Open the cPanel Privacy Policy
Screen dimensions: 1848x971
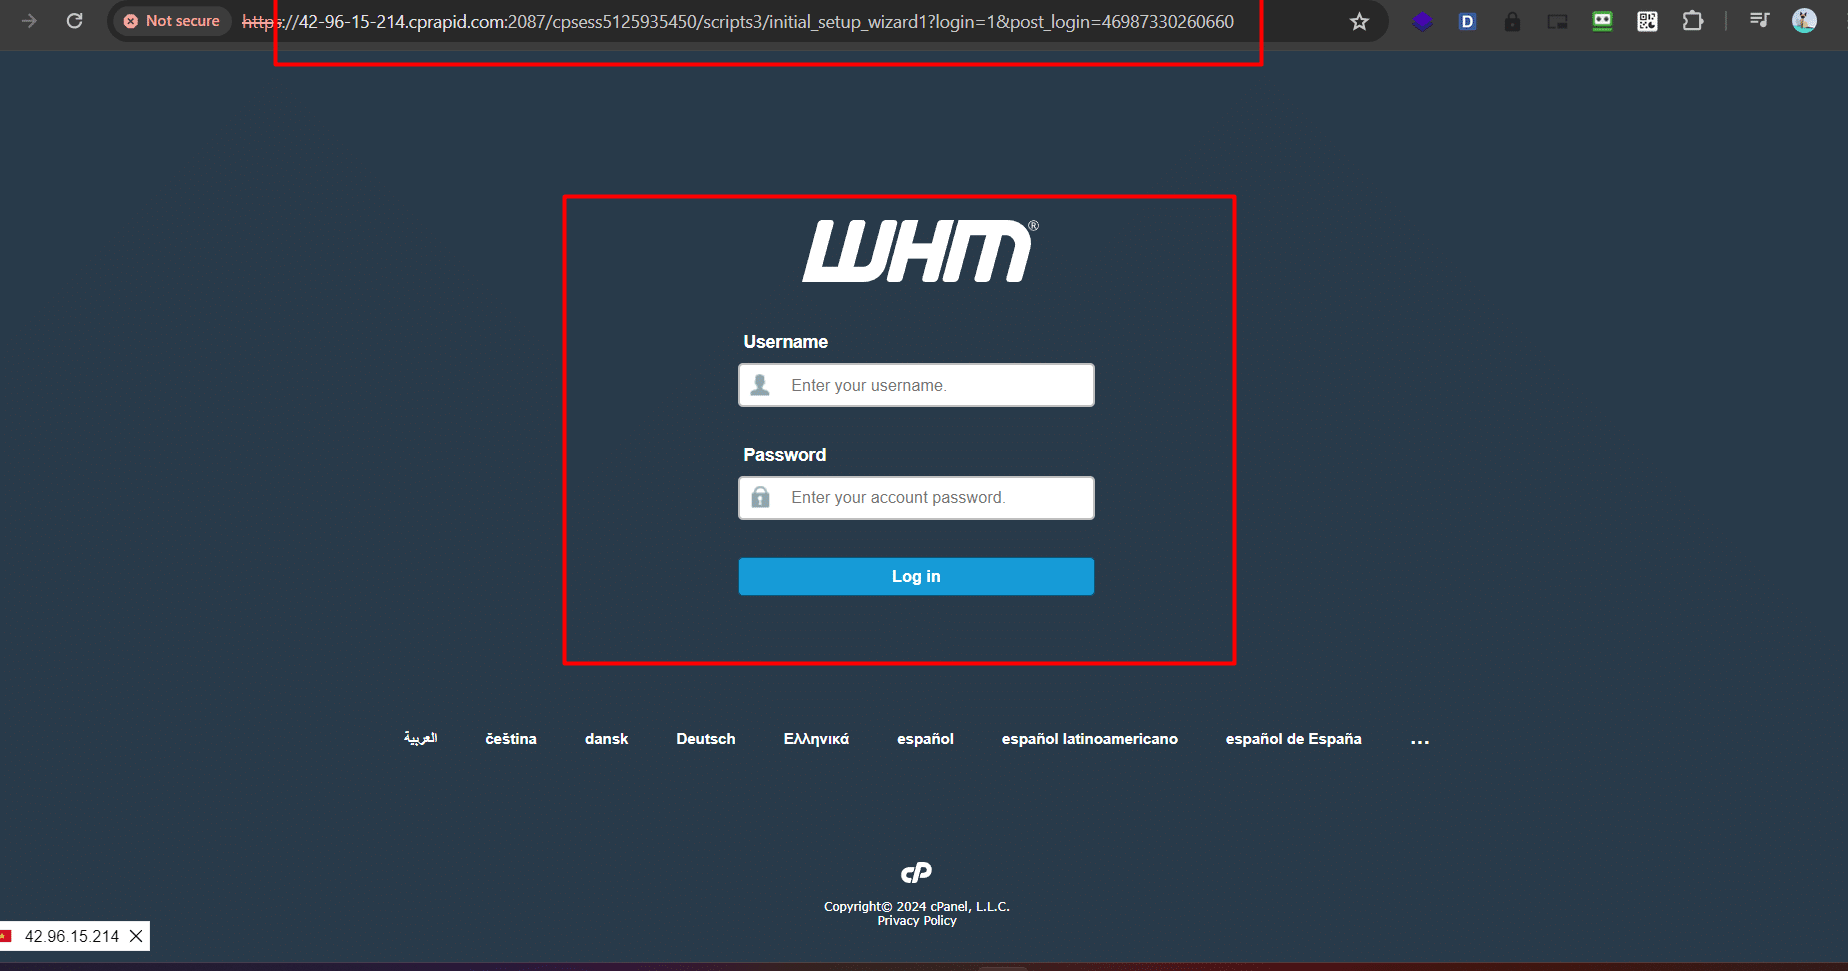[x=916, y=920]
